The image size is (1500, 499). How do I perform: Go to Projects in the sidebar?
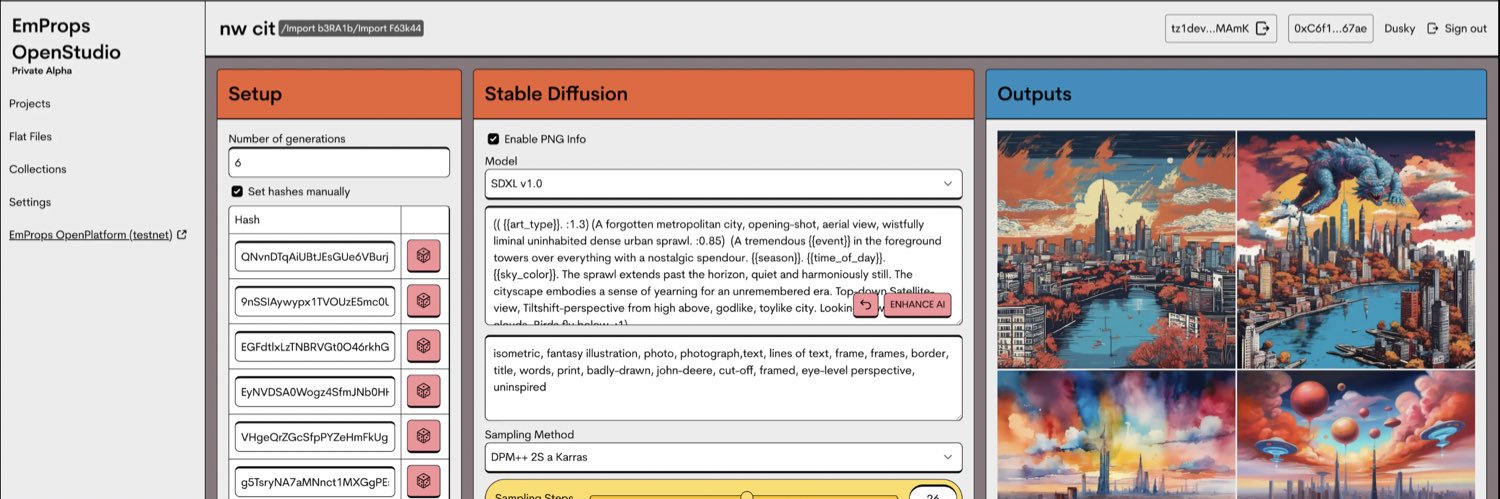coord(30,104)
